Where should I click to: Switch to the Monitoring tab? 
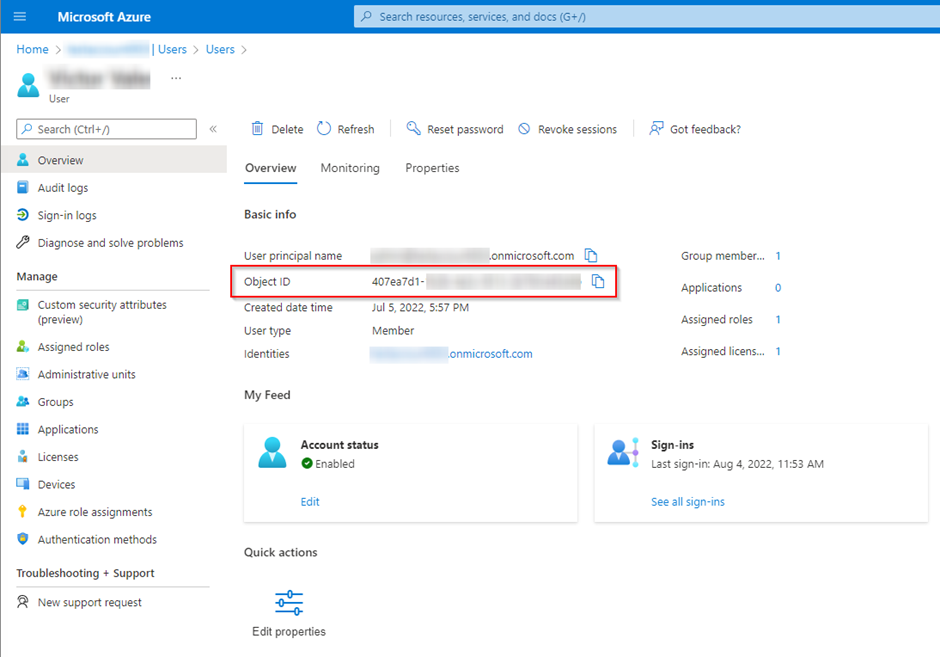[x=350, y=168]
